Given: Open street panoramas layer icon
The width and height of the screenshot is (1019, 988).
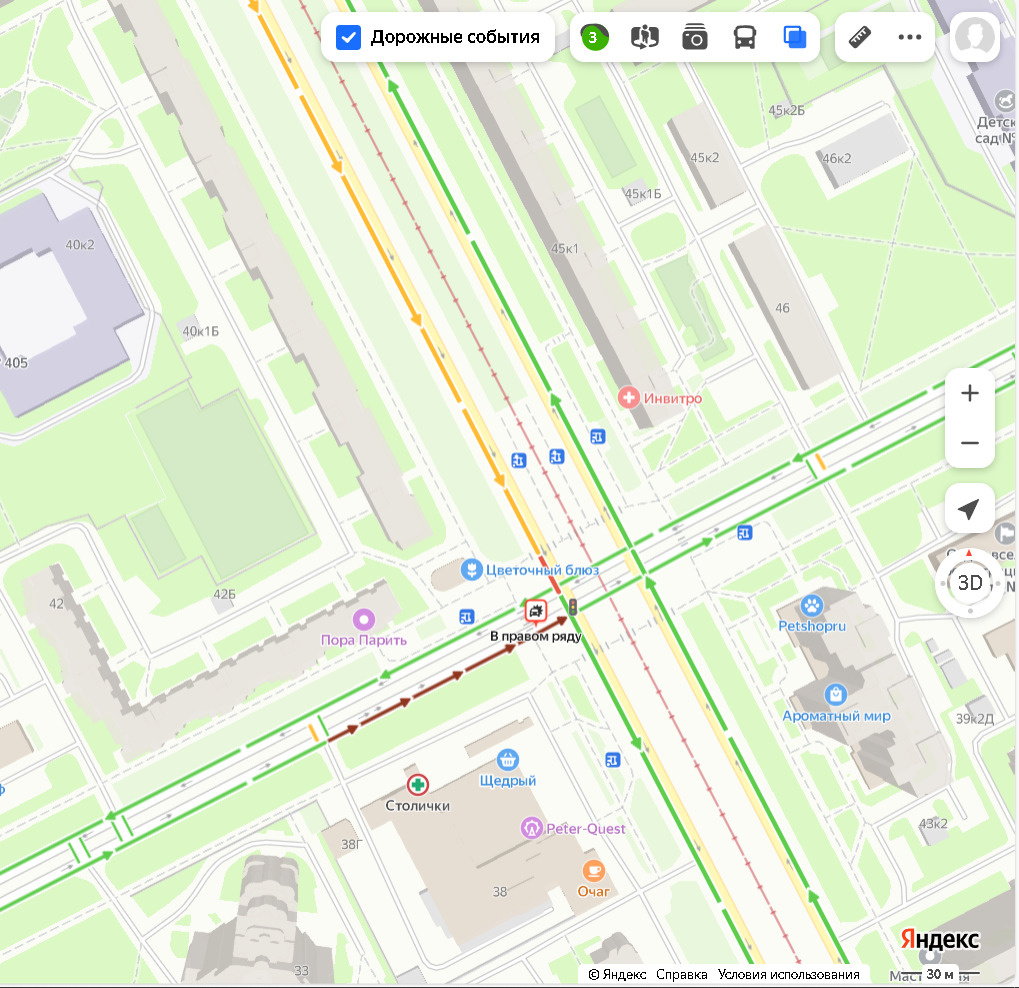Looking at the screenshot, I should 645,38.
